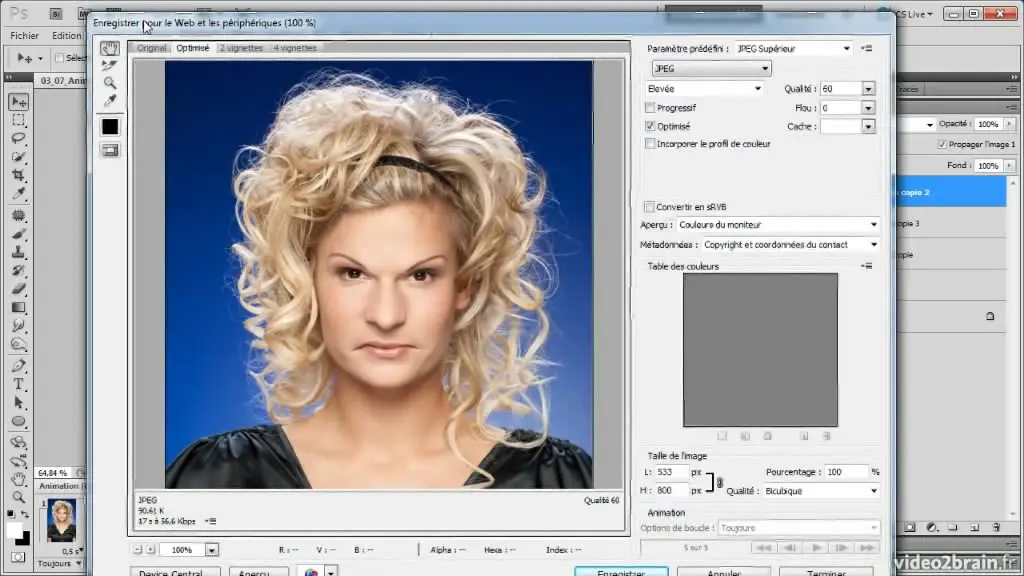Screen dimensions: 1024x576
Task: Select the Crop tool
Action: coord(18,175)
